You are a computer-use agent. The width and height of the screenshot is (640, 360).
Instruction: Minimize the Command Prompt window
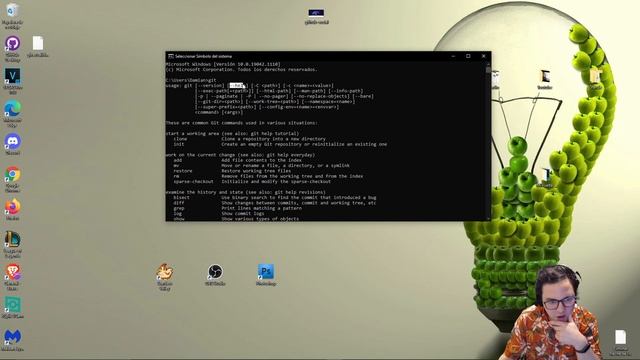click(x=453, y=56)
